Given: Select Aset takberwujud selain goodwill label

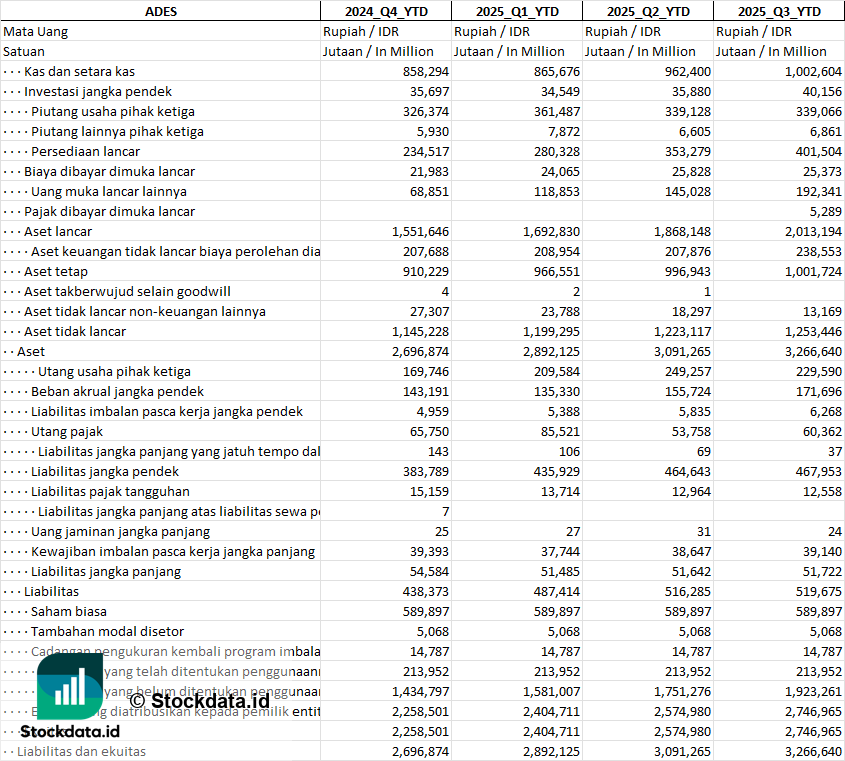Looking at the screenshot, I should pyautogui.click(x=127, y=290).
